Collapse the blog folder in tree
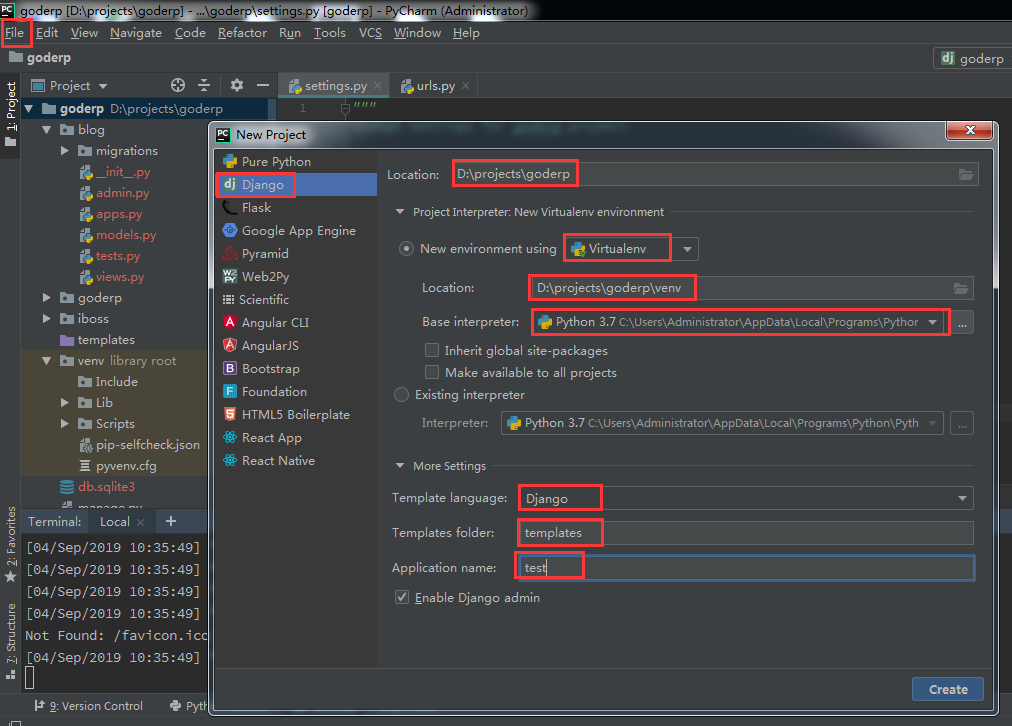 (x=46, y=129)
